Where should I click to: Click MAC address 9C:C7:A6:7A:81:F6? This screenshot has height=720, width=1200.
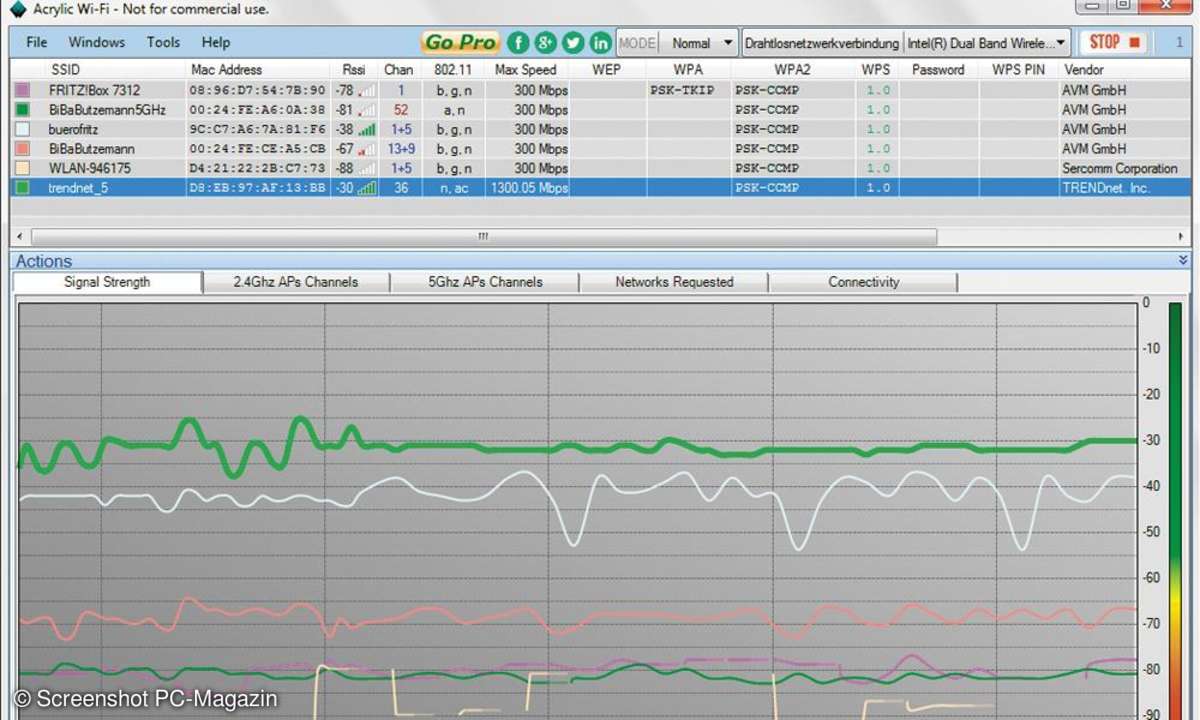pyautogui.click(x=257, y=129)
